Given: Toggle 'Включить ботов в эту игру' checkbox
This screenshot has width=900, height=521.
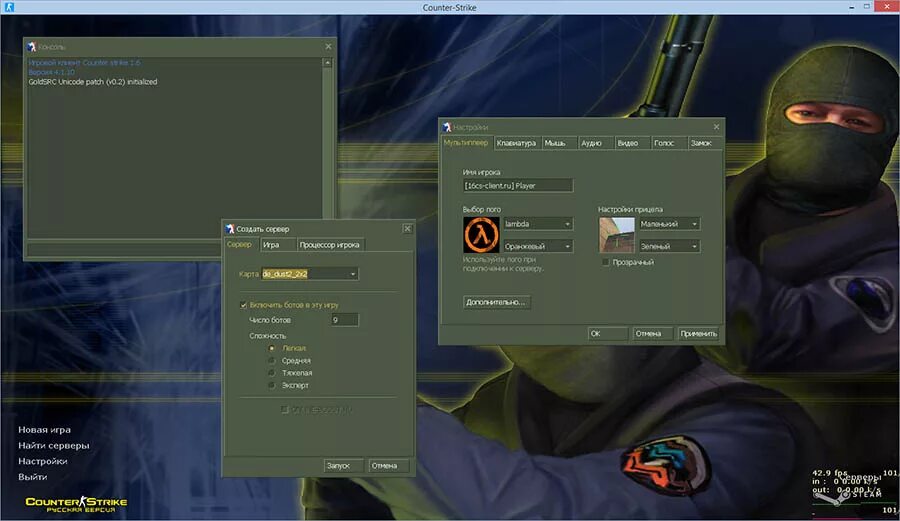Looking at the screenshot, I should [x=243, y=305].
